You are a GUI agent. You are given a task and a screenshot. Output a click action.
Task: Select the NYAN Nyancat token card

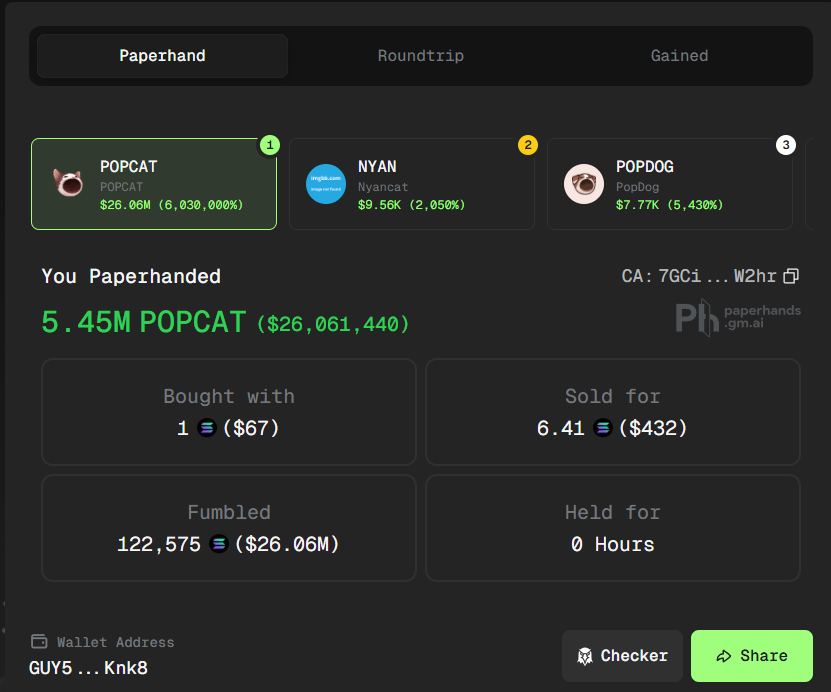tap(412, 184)
